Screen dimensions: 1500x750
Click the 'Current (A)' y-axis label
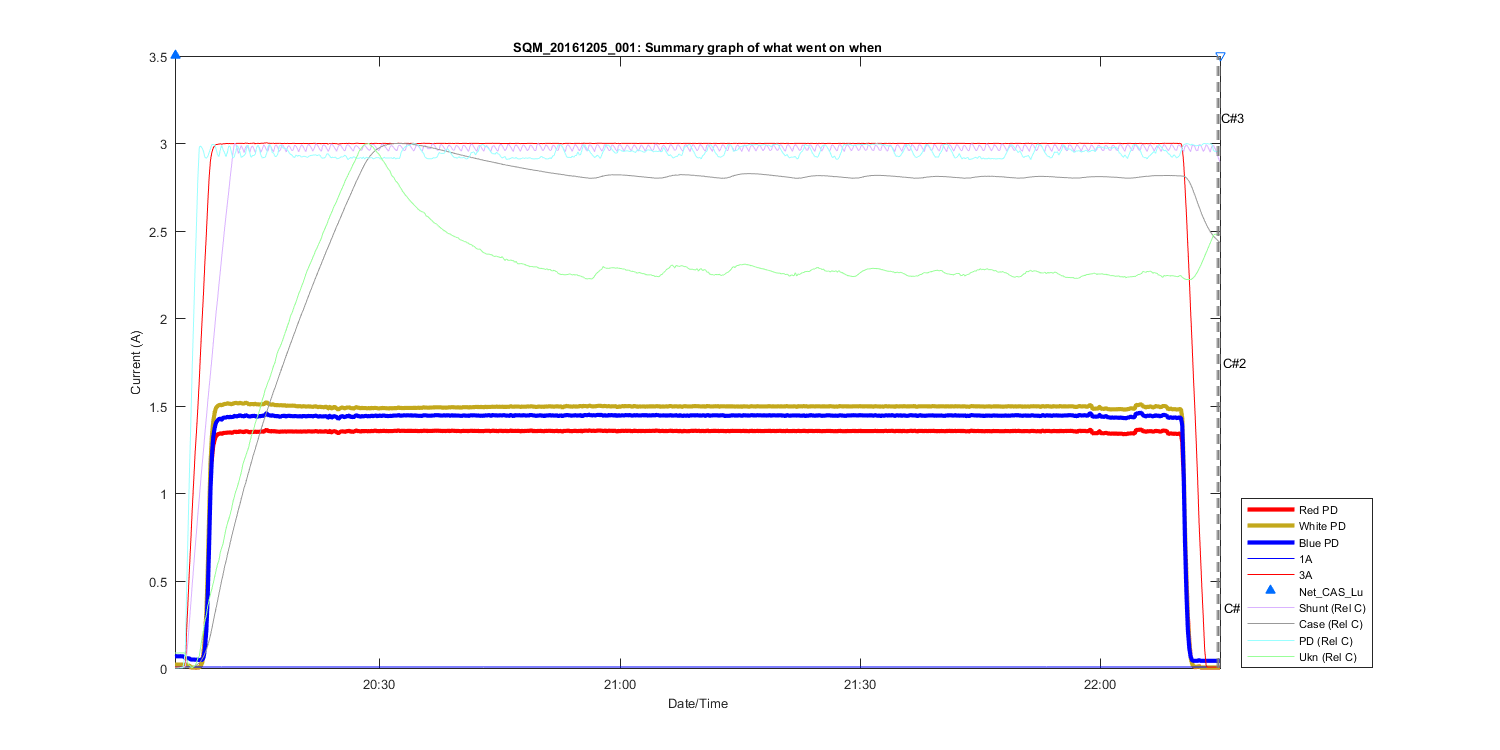pyautogui.click(x=136, y=360)
